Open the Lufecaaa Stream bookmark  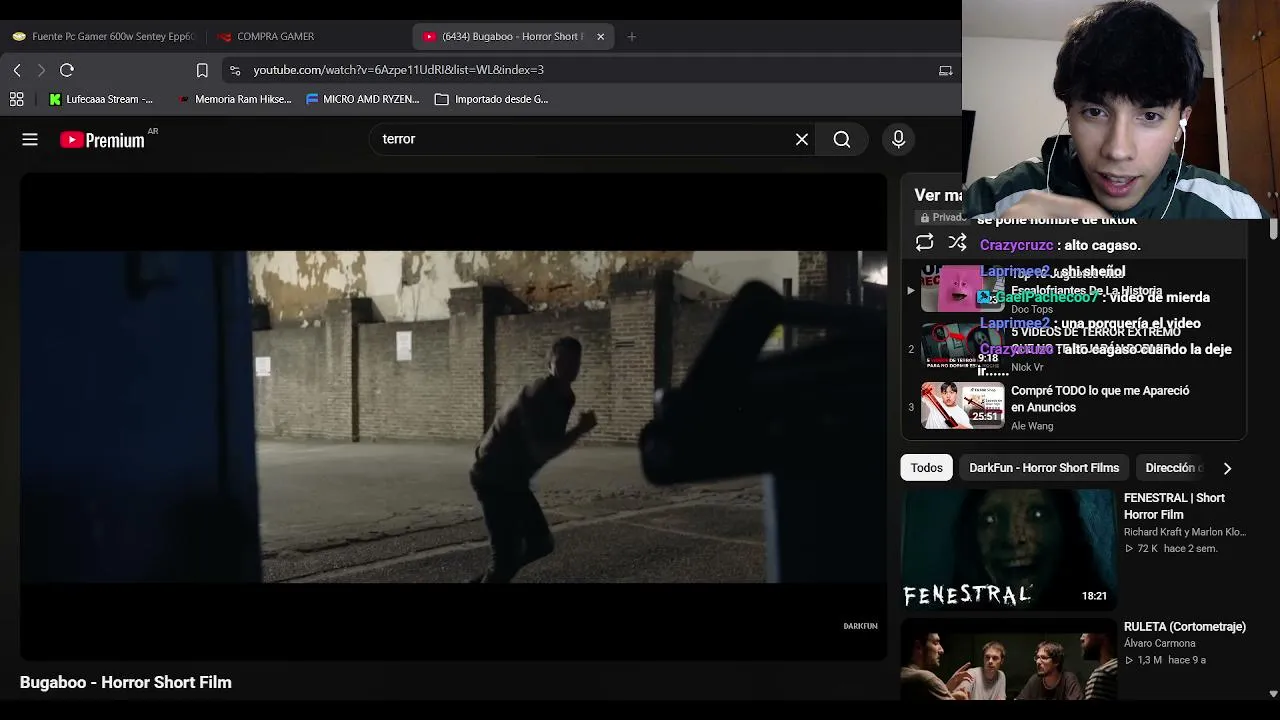click(x=101, y=99)
